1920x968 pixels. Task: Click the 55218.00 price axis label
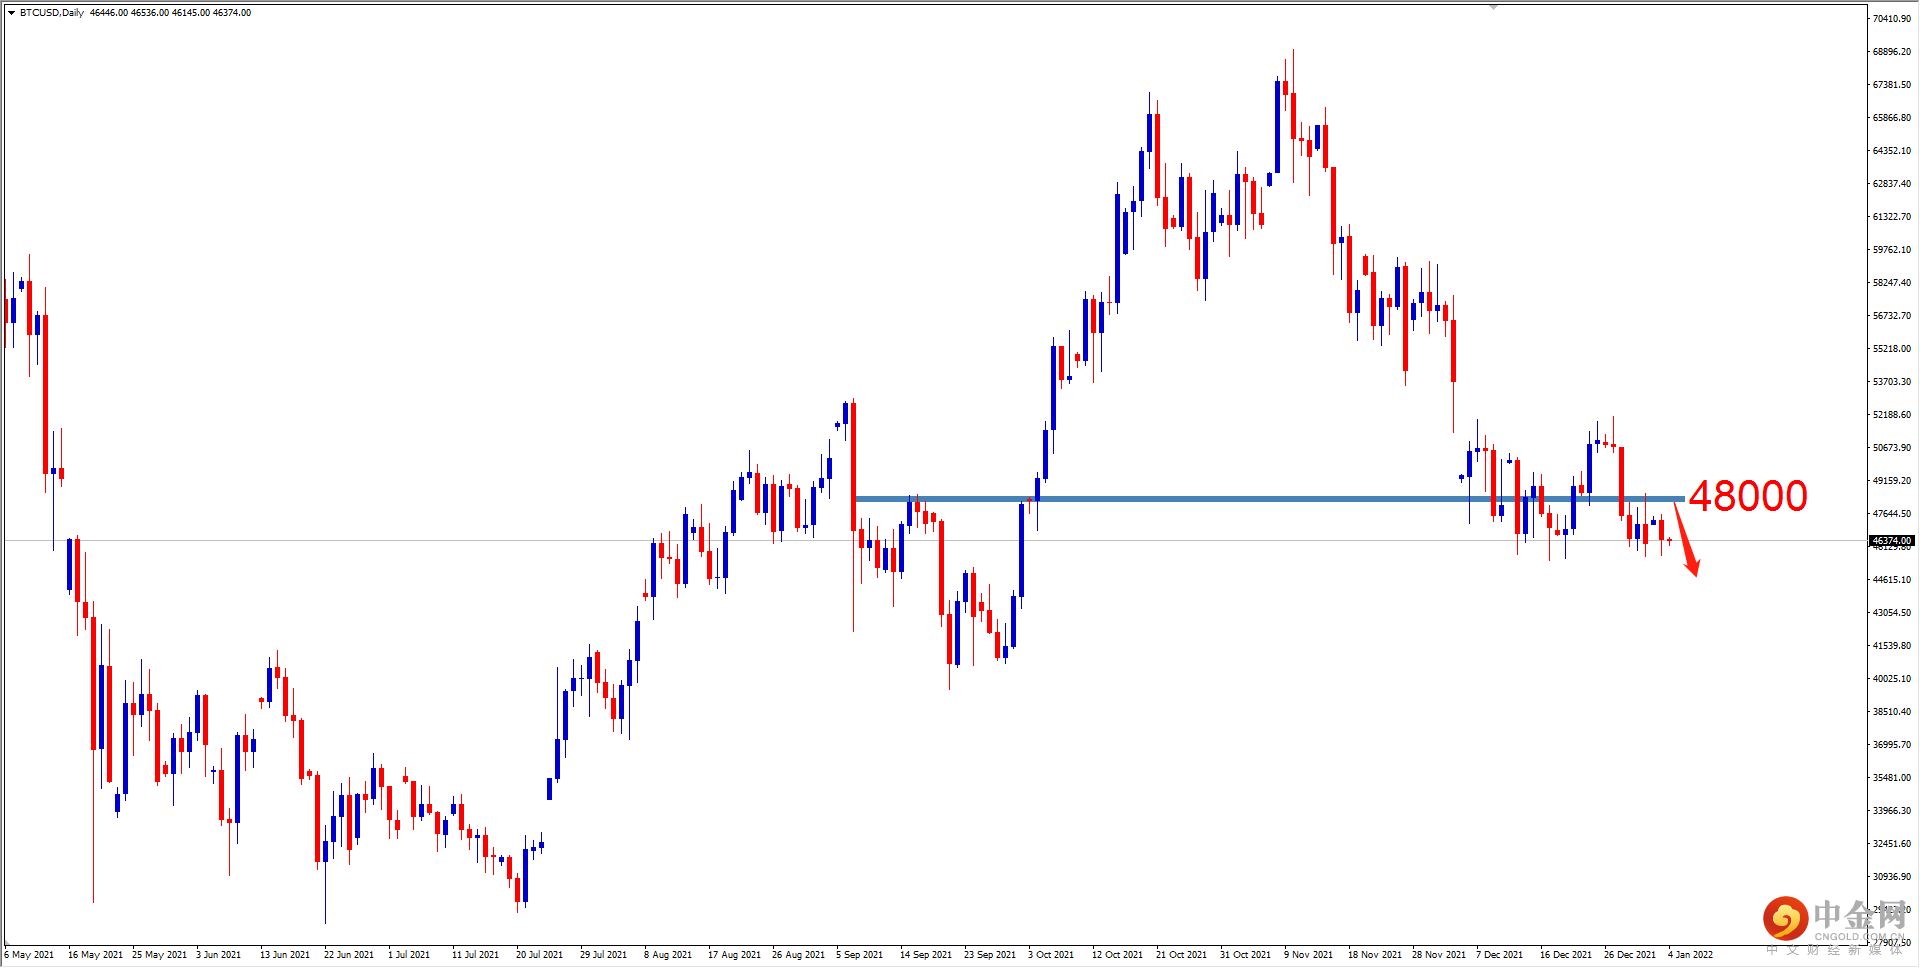[x=1892, y=349]
